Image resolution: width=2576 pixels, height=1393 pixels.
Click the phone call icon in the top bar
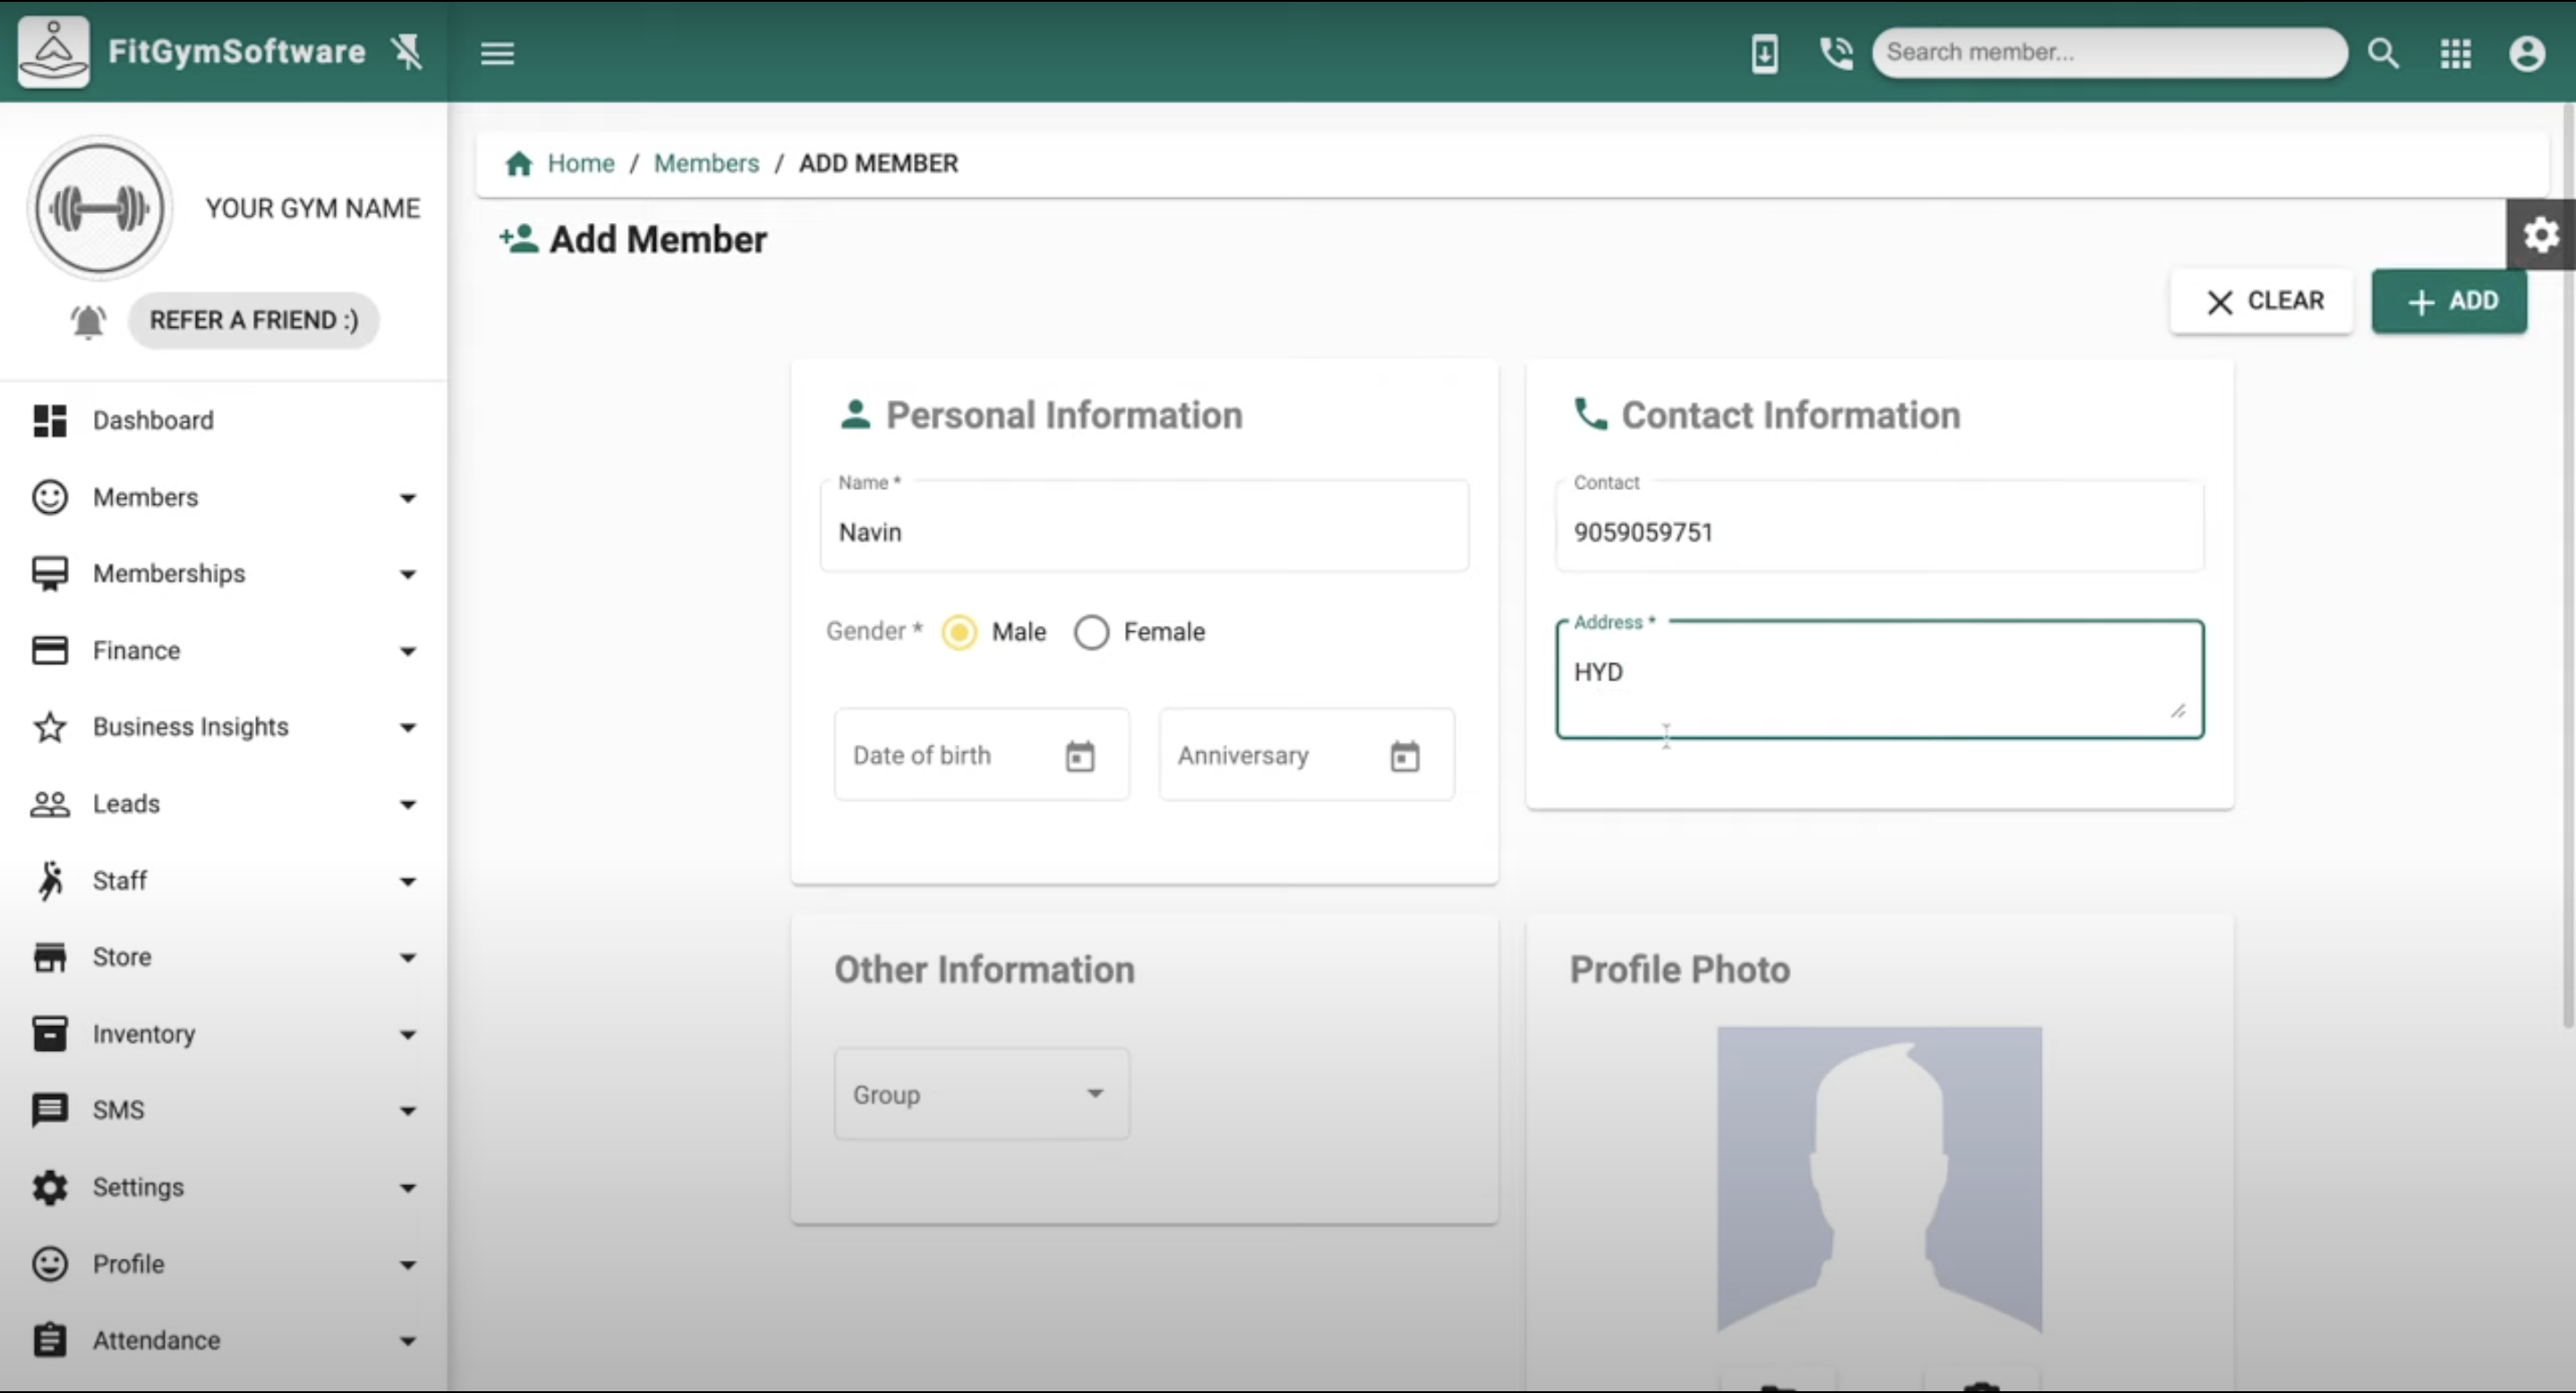(x=1835, y=53)
